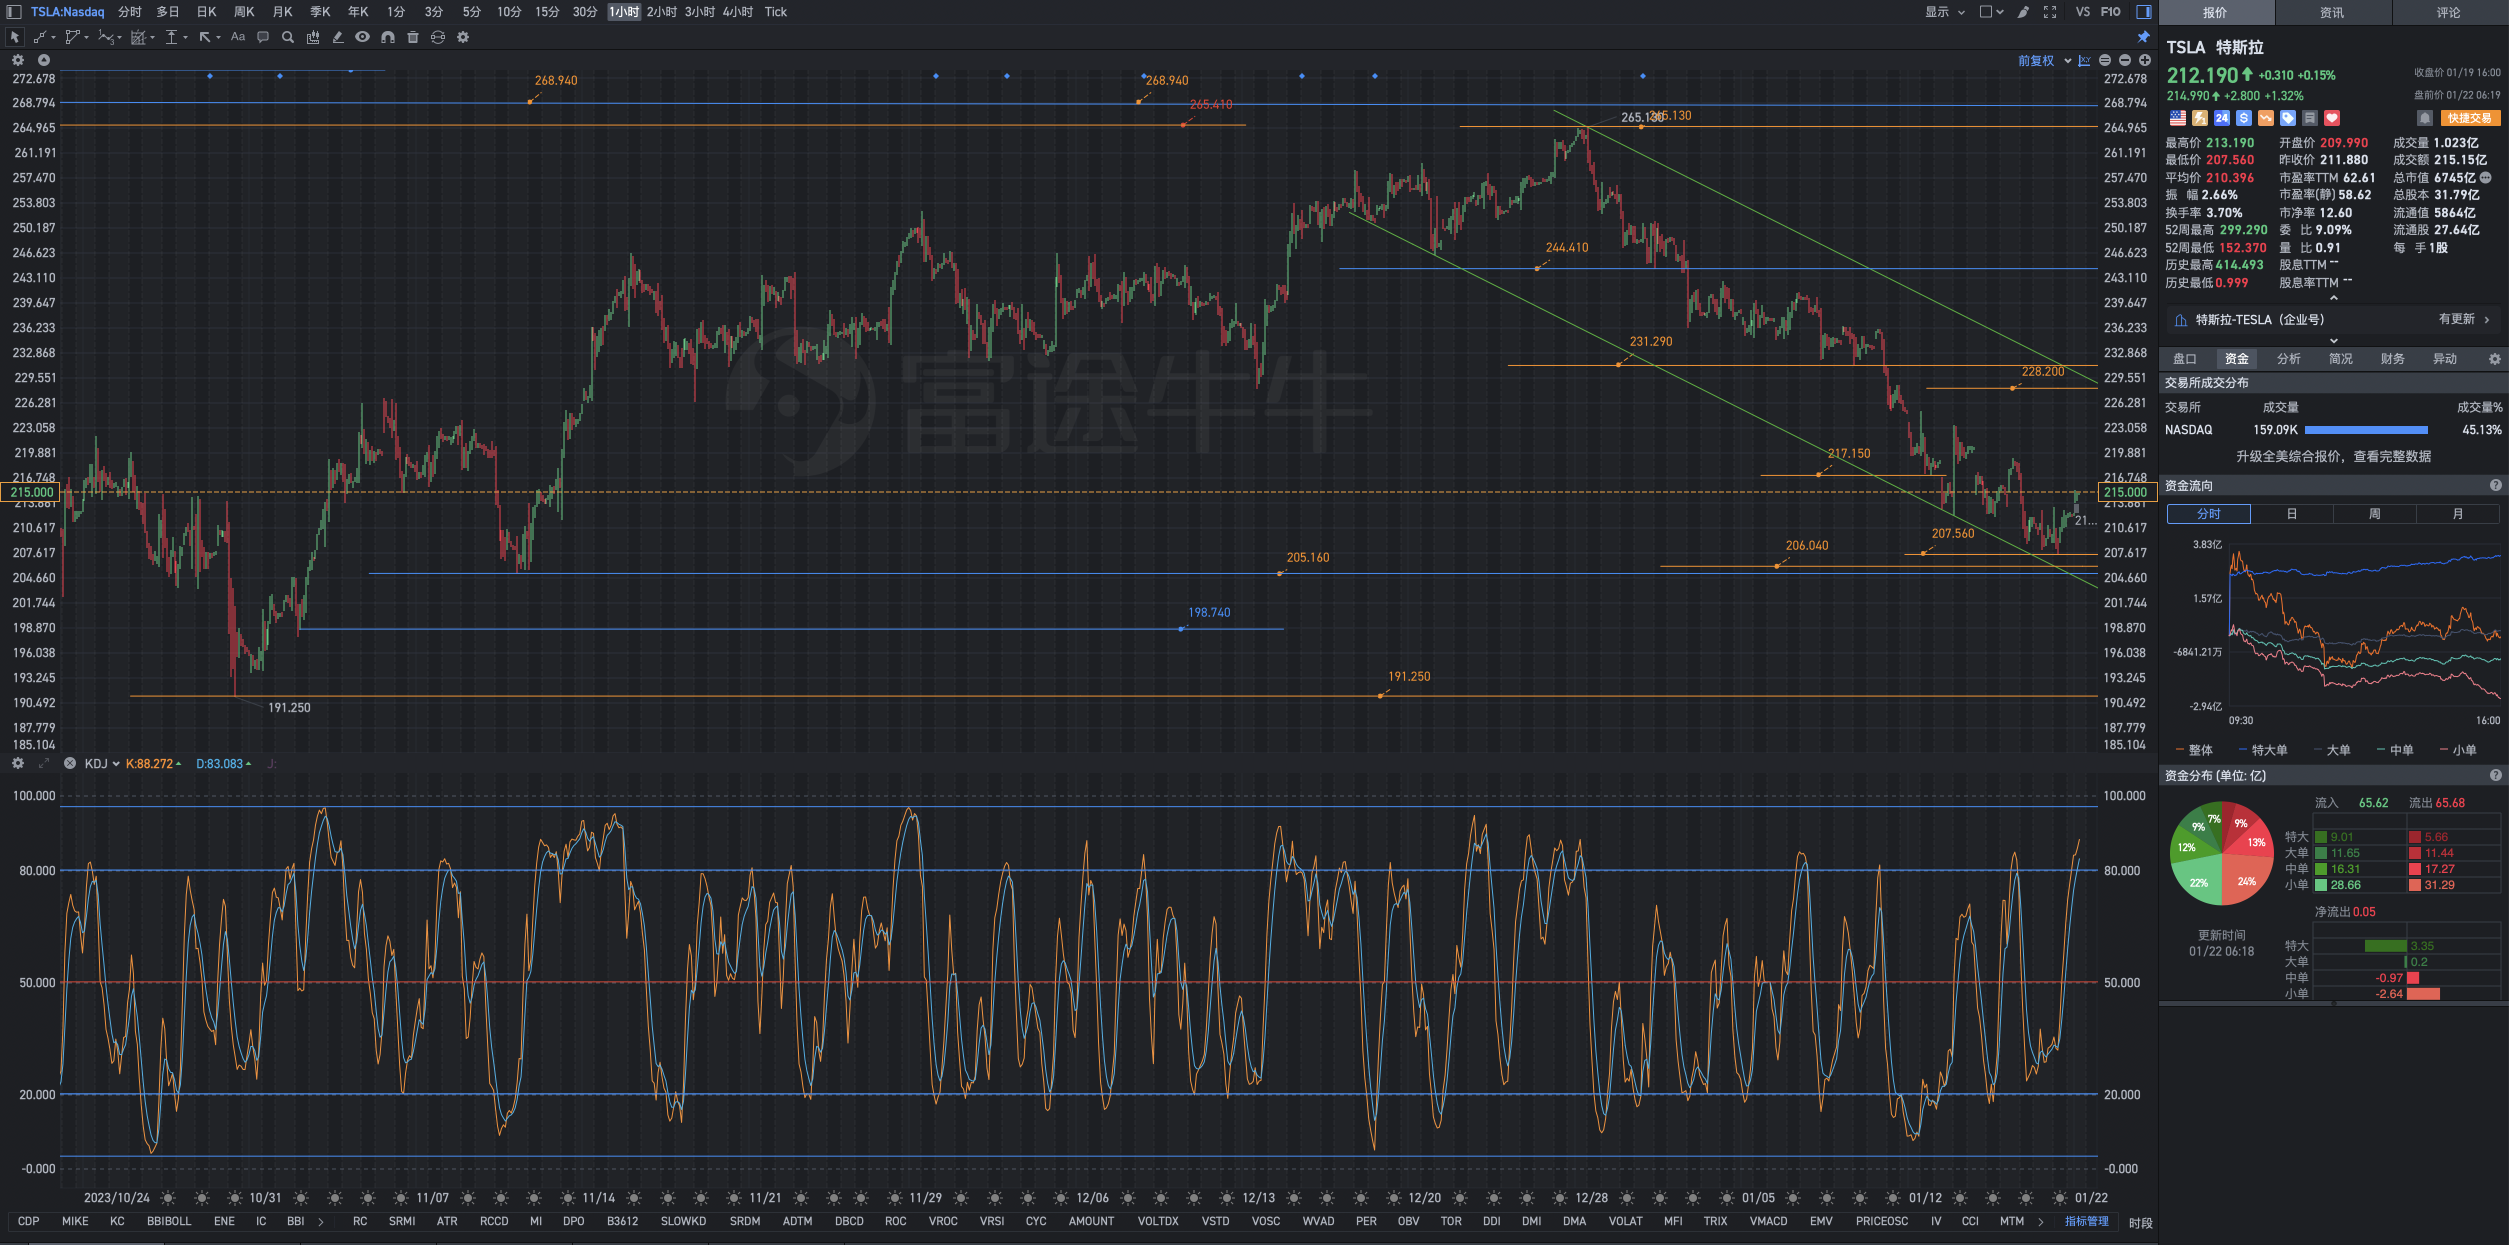Viewport: 2509px width, 1245px height.
Task: Switch to the 分析 analysis tab
Action: click(x=2288, y=359)
